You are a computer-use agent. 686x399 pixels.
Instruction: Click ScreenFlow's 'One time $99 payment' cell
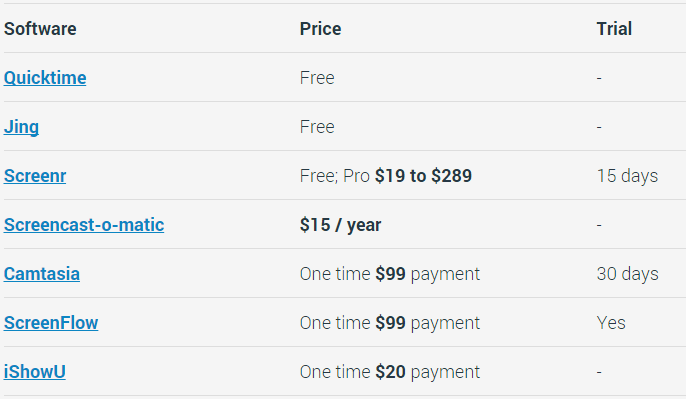tap(390, 323)
